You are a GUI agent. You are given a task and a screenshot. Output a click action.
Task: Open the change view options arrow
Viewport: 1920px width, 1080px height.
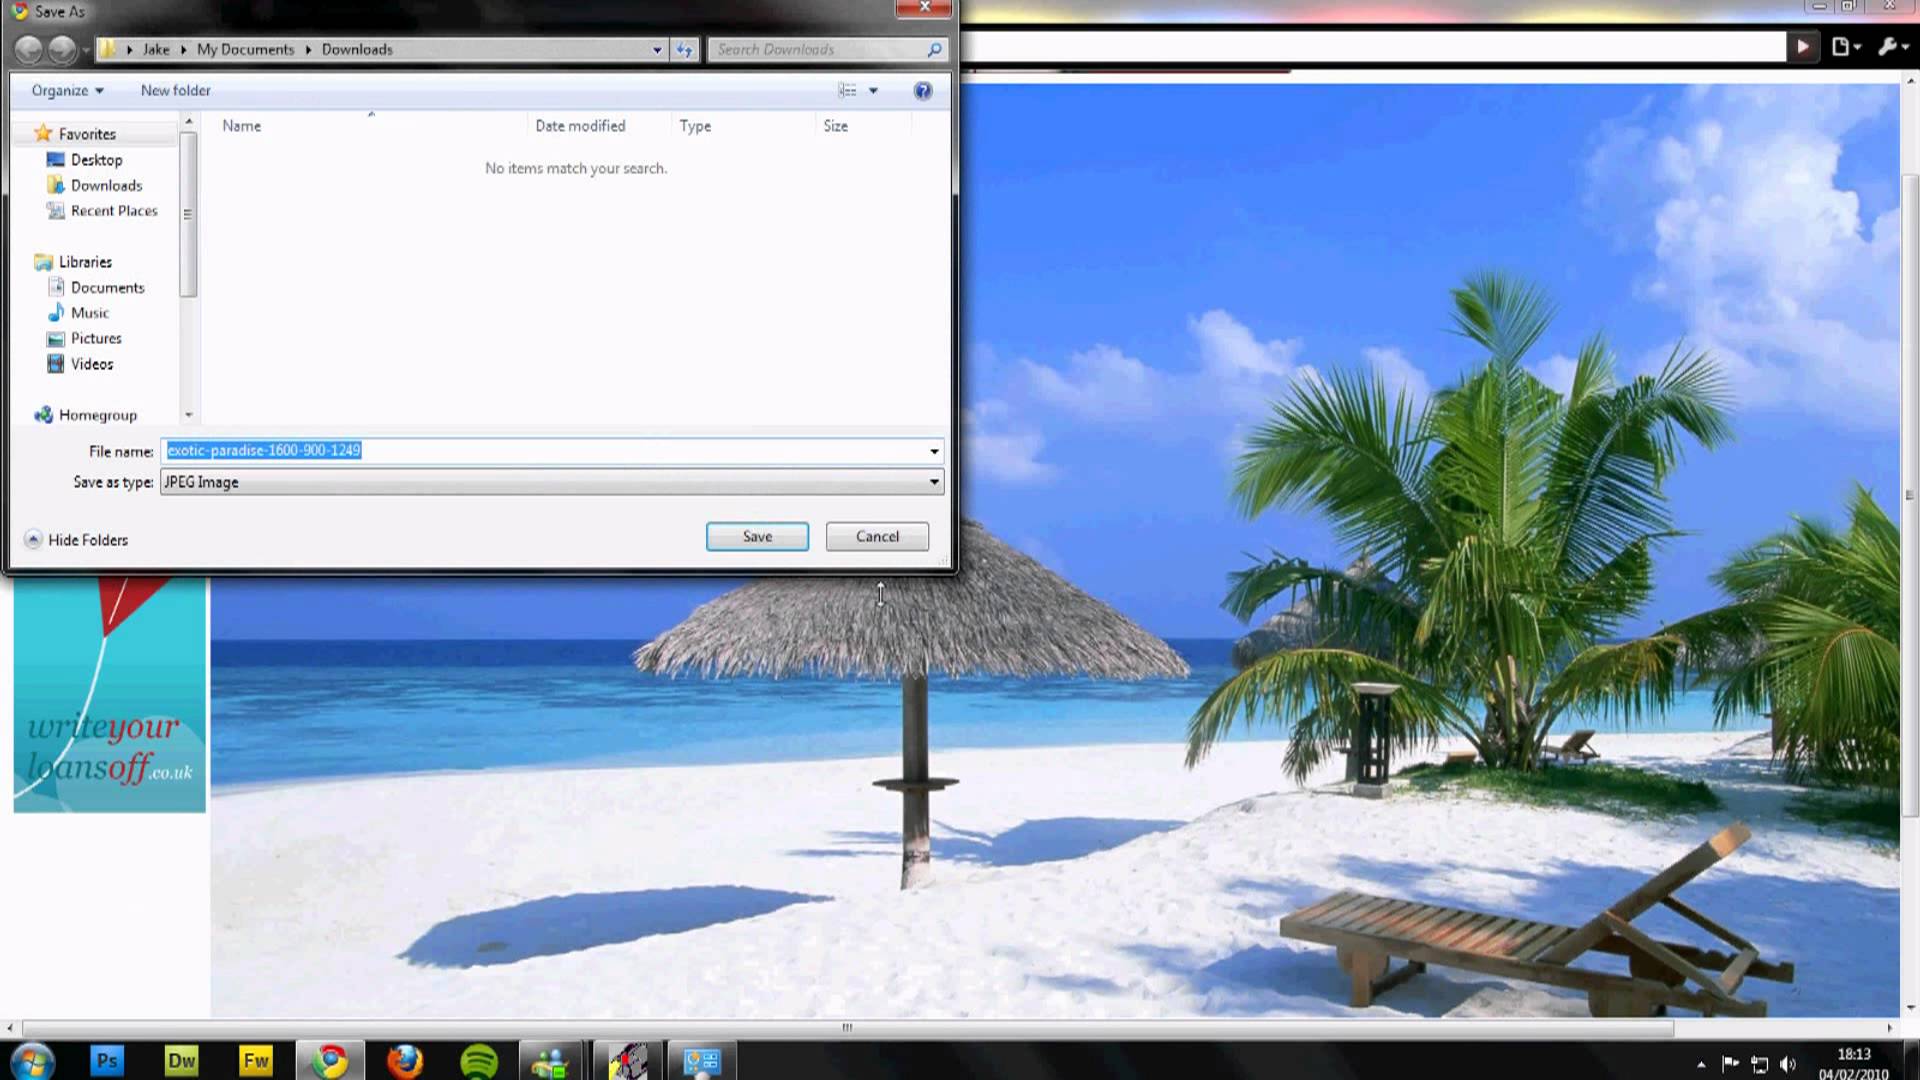tap(873, 91)
